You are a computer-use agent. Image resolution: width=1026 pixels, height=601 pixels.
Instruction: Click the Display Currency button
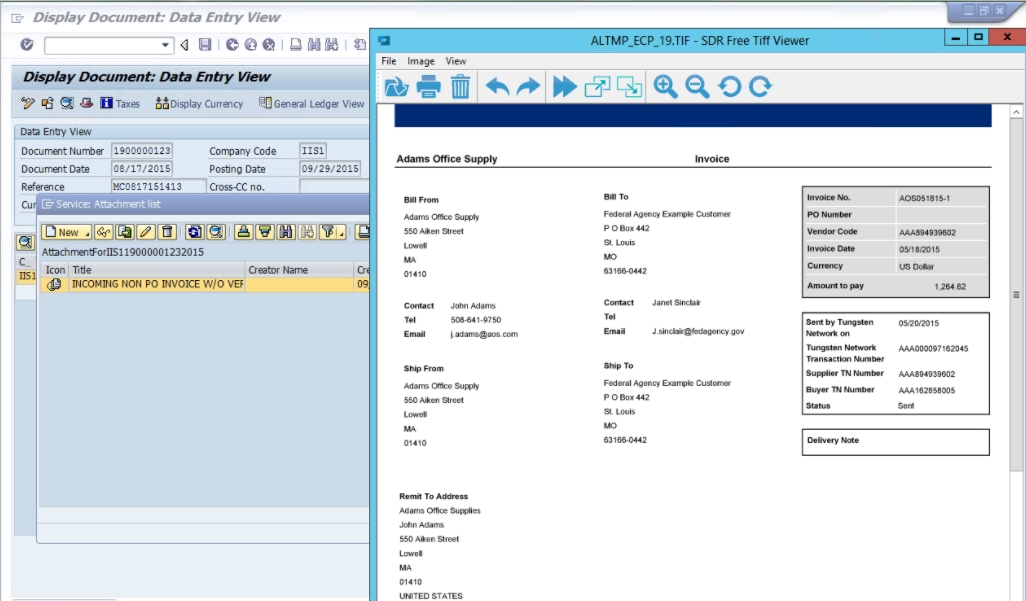(x=199, y=103)
